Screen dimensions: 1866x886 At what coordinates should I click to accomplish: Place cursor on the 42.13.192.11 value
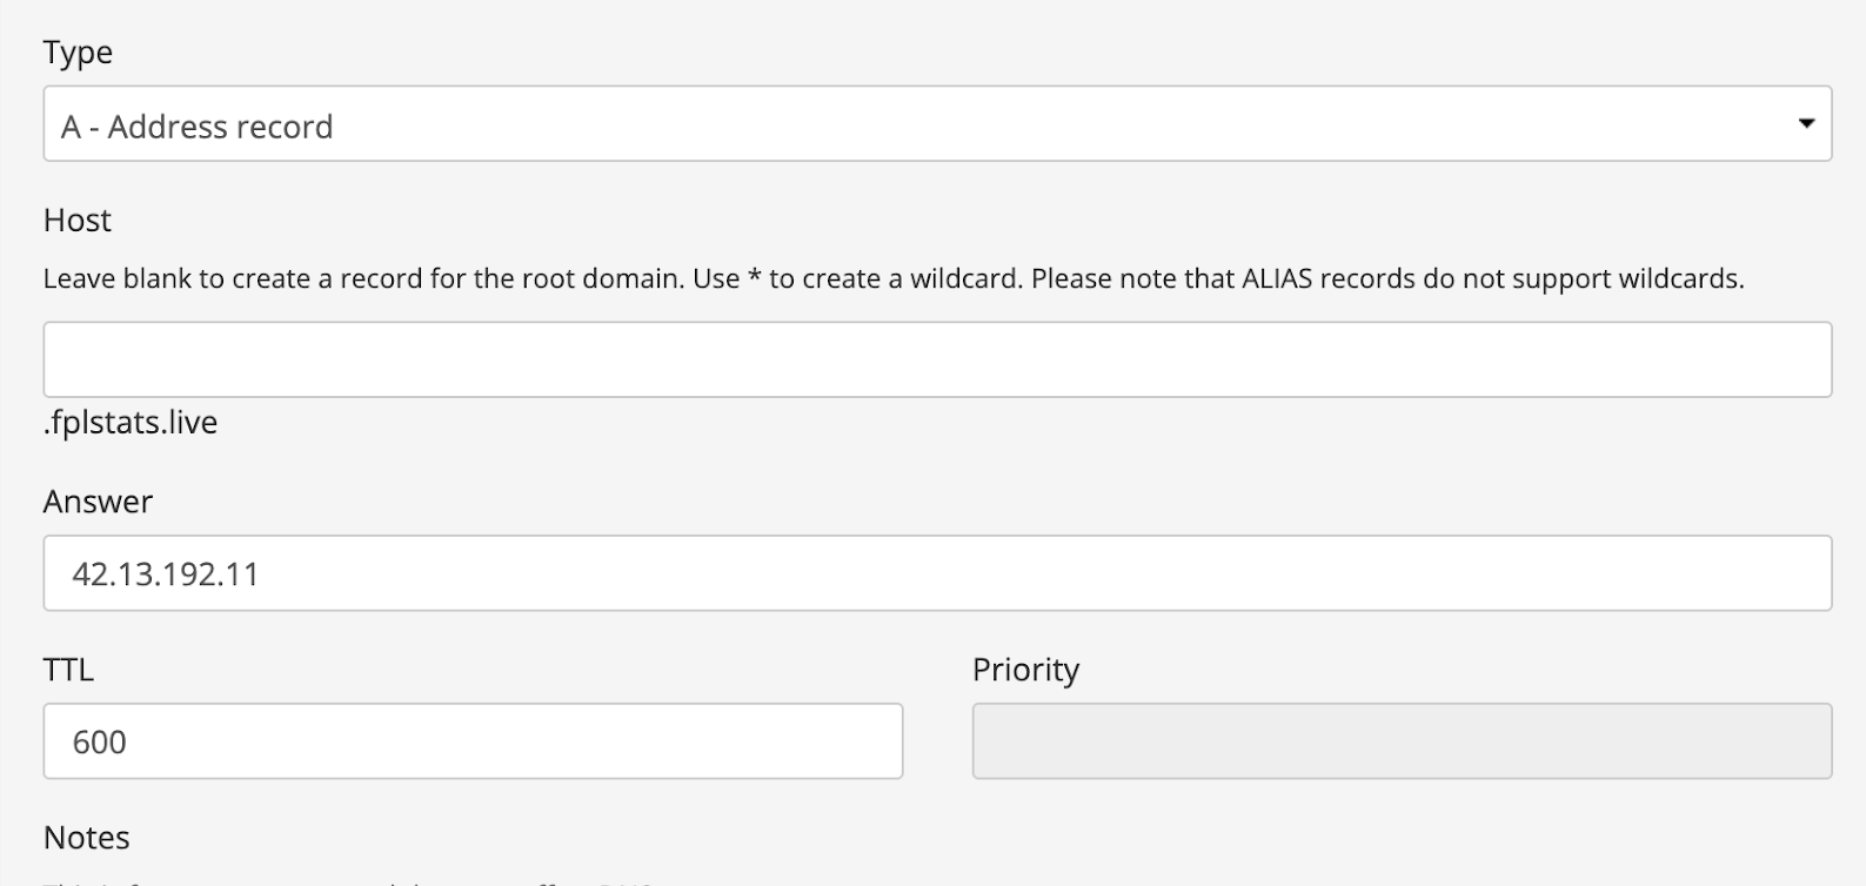click(166, 574)
